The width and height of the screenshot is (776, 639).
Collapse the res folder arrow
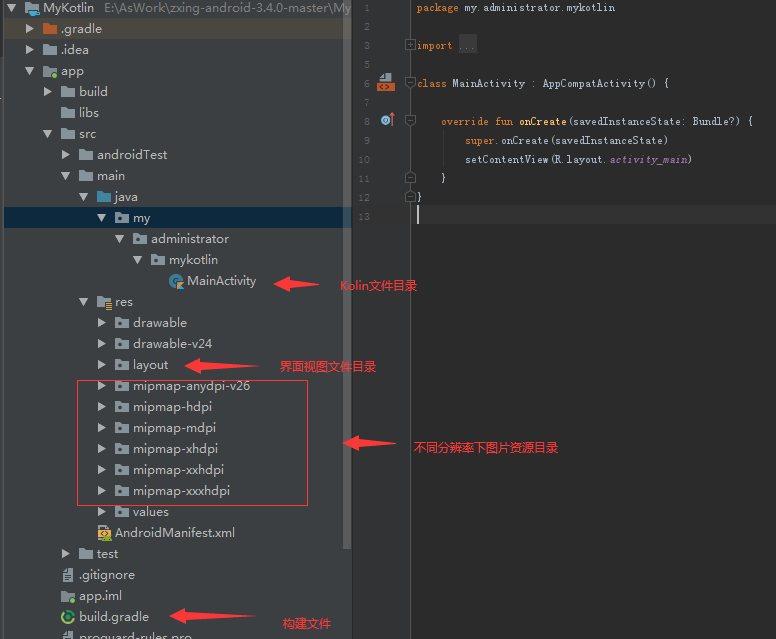coord(84,302)
